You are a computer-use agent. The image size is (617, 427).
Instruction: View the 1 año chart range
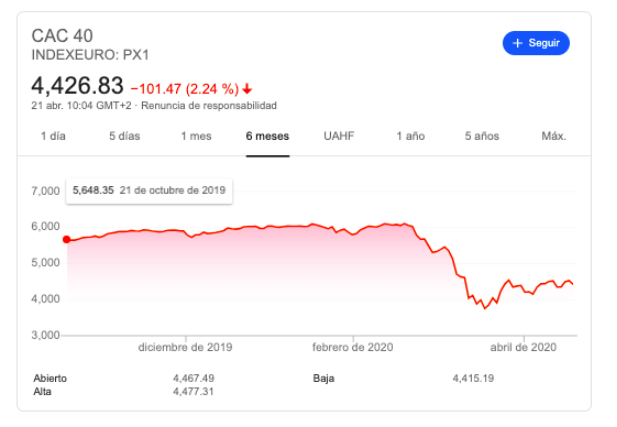click(x=410, y=136)
